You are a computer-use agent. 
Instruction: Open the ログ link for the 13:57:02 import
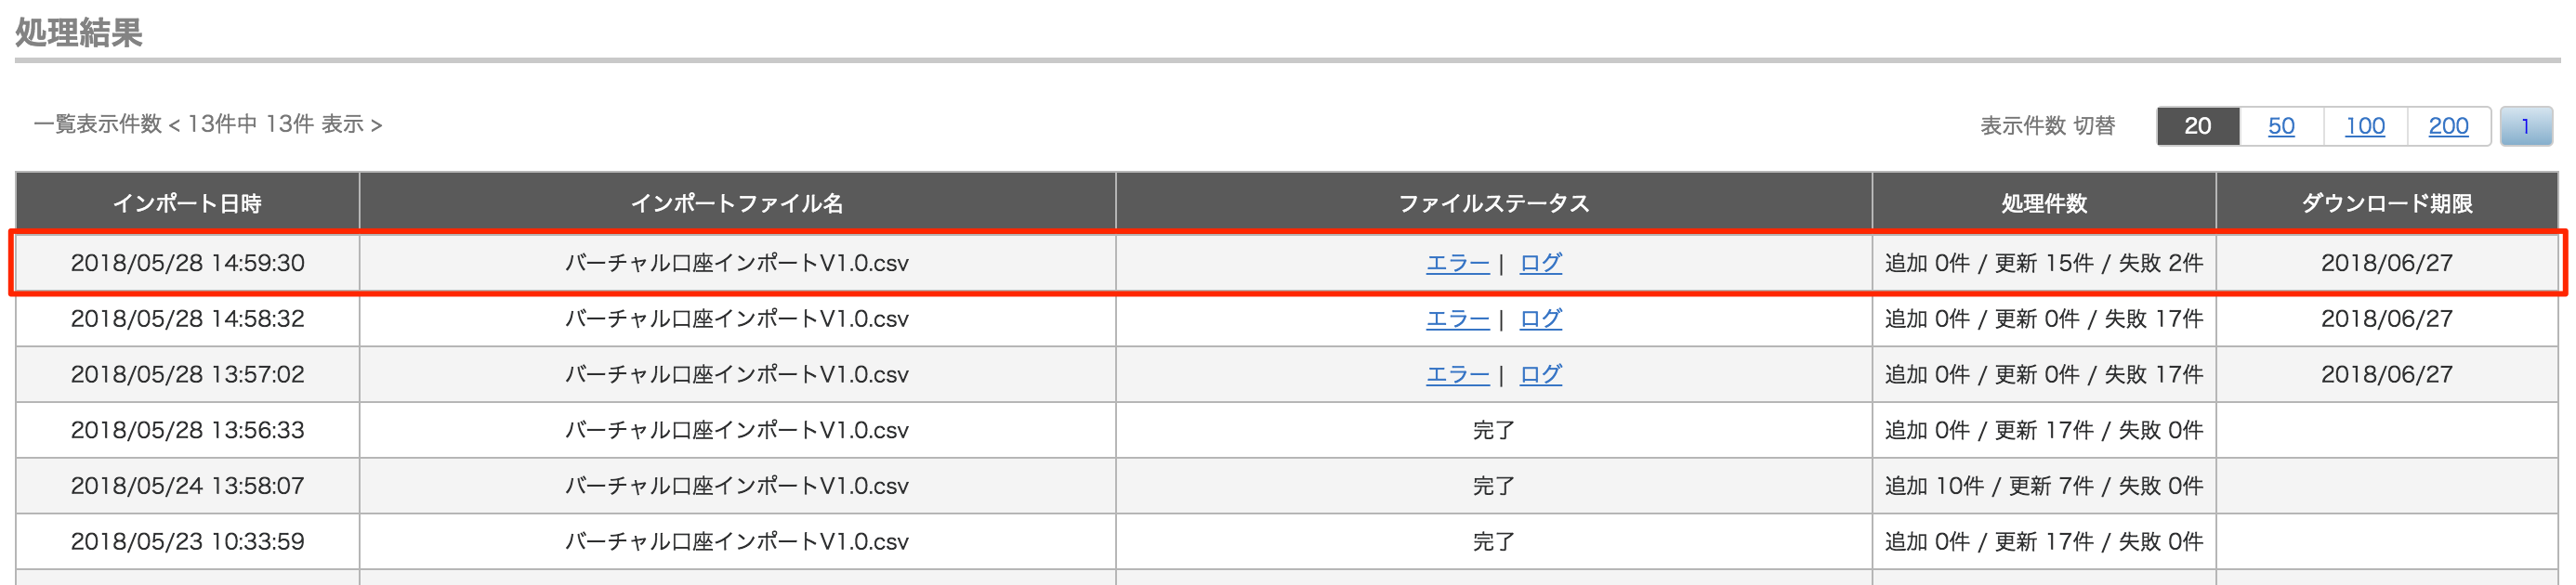click(x=1540, y=375)
